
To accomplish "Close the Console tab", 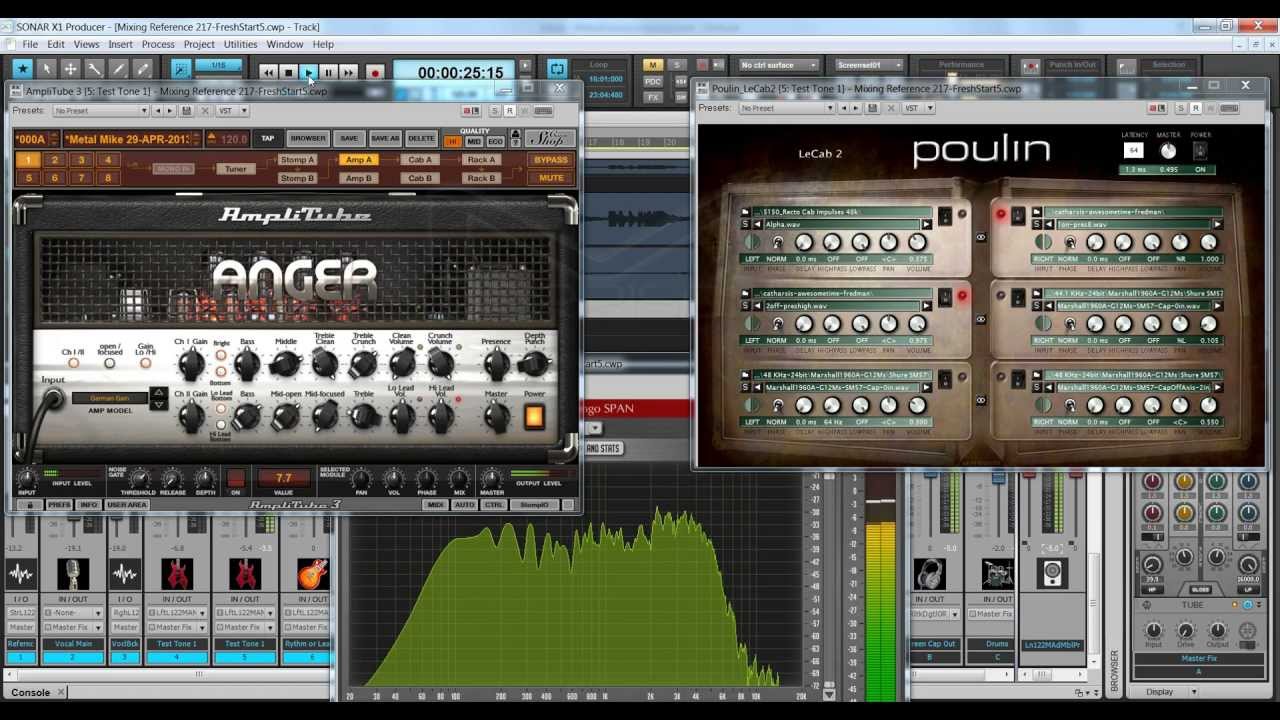I will (x=60, y=692).
